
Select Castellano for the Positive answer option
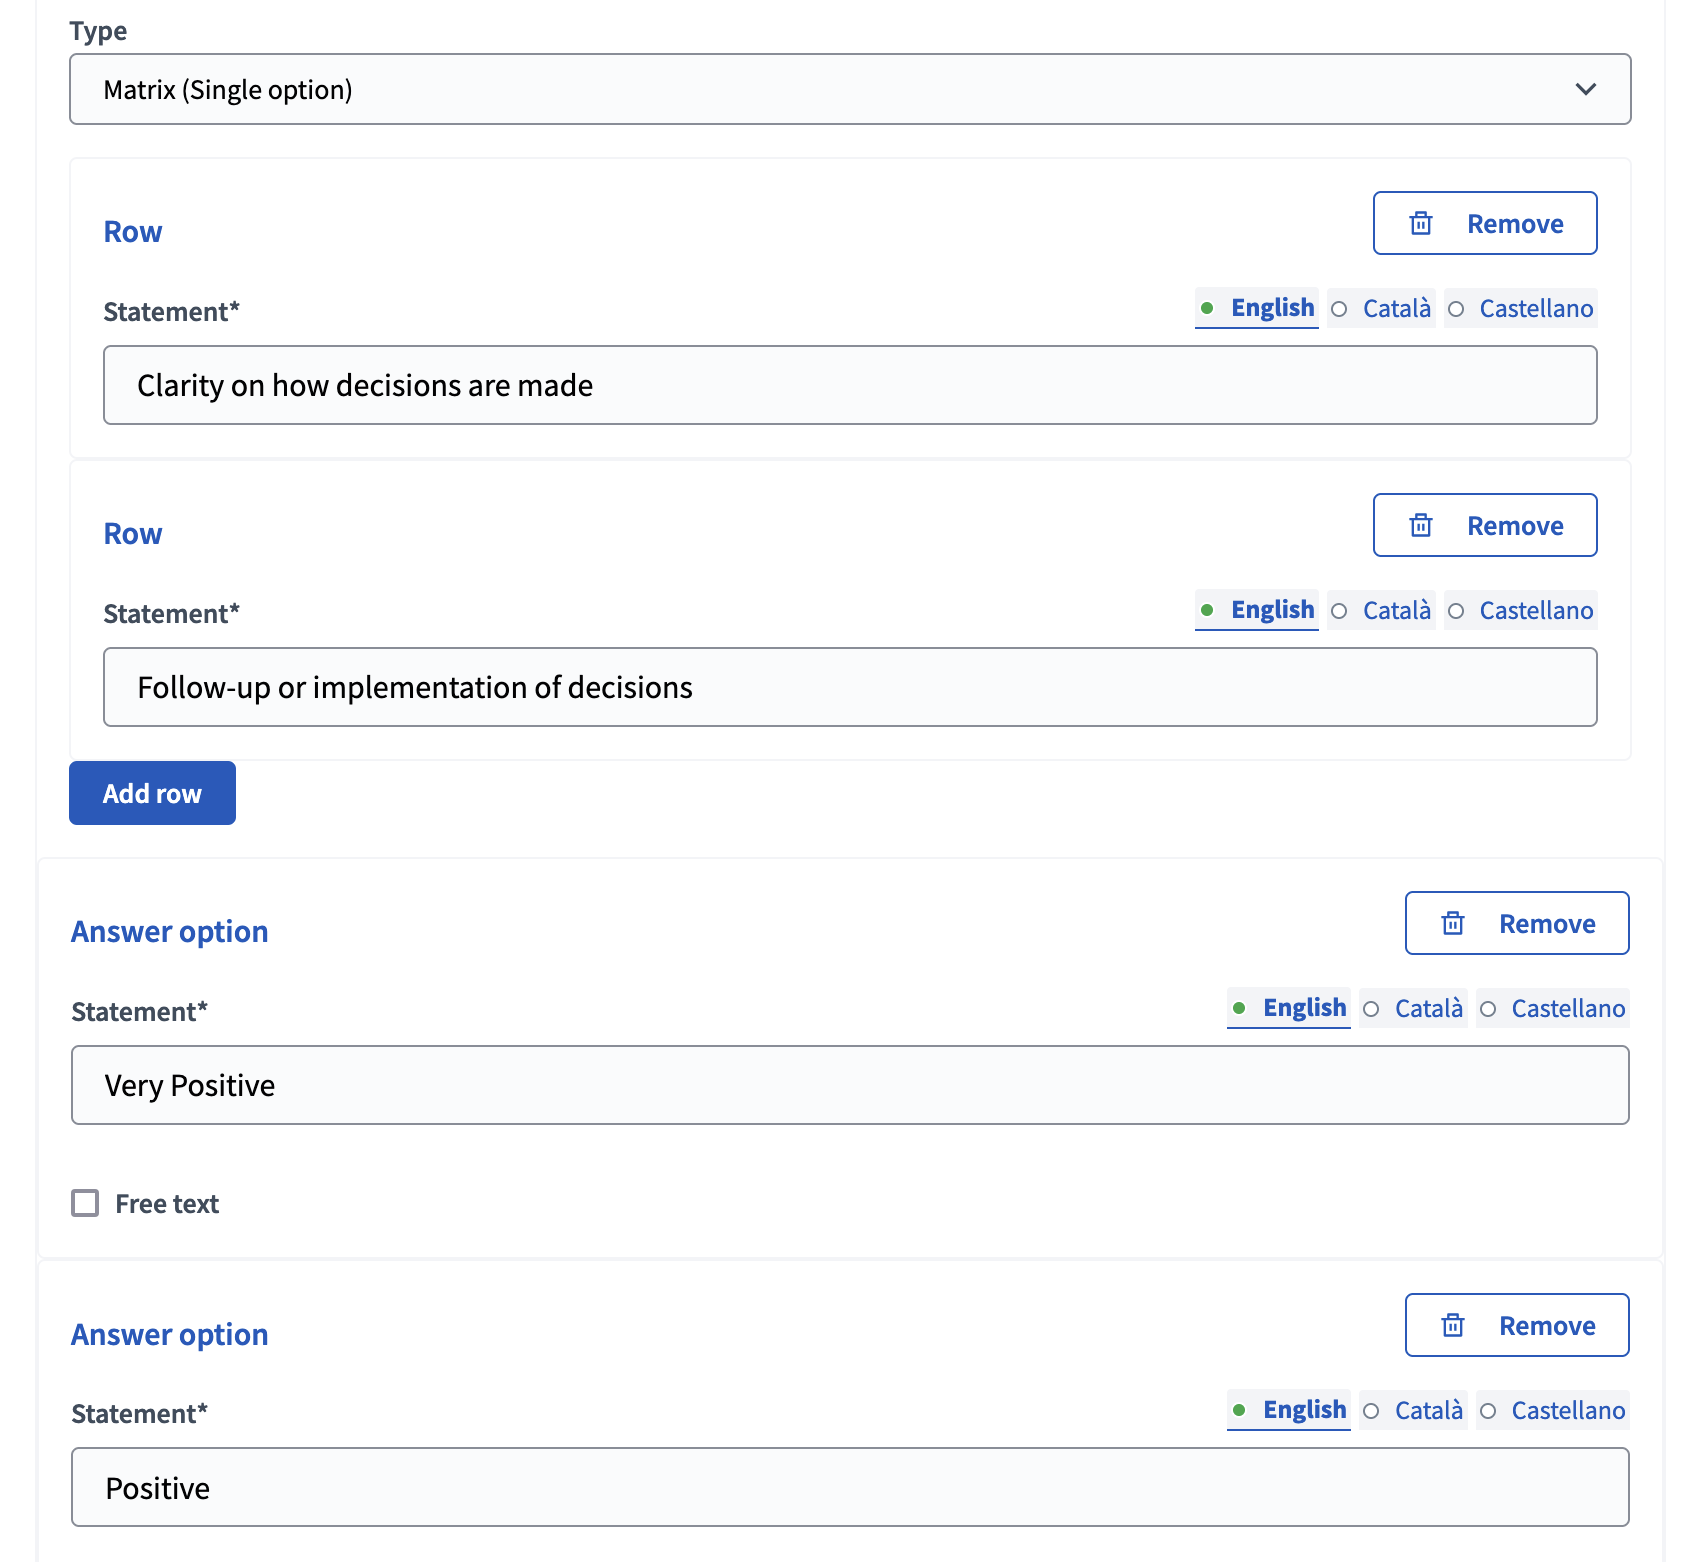point(1567,1410)
